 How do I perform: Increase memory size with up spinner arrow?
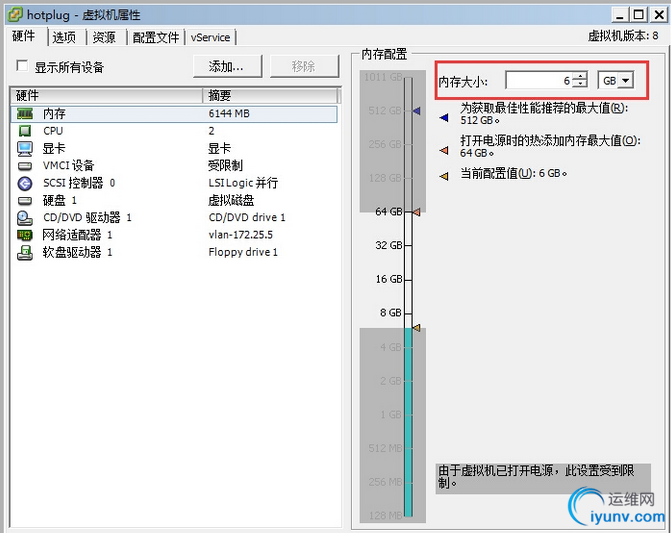[x=580, y=76]
